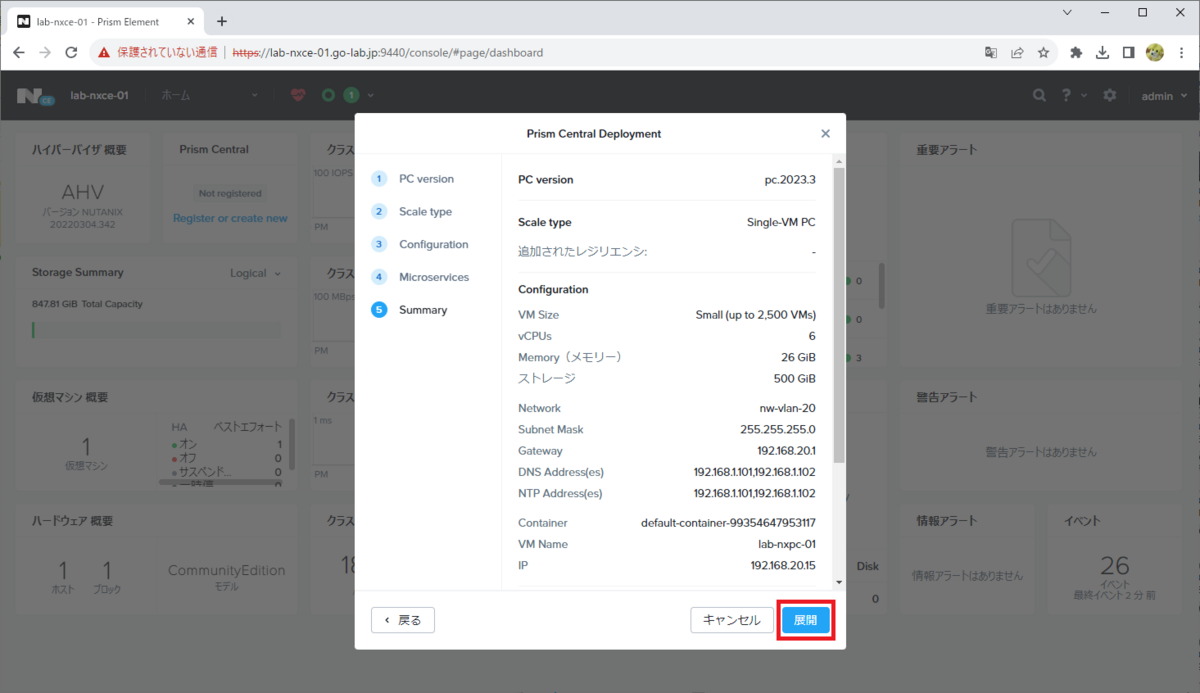Click the green alerts circle with count 1

click(x=350, y=95)
